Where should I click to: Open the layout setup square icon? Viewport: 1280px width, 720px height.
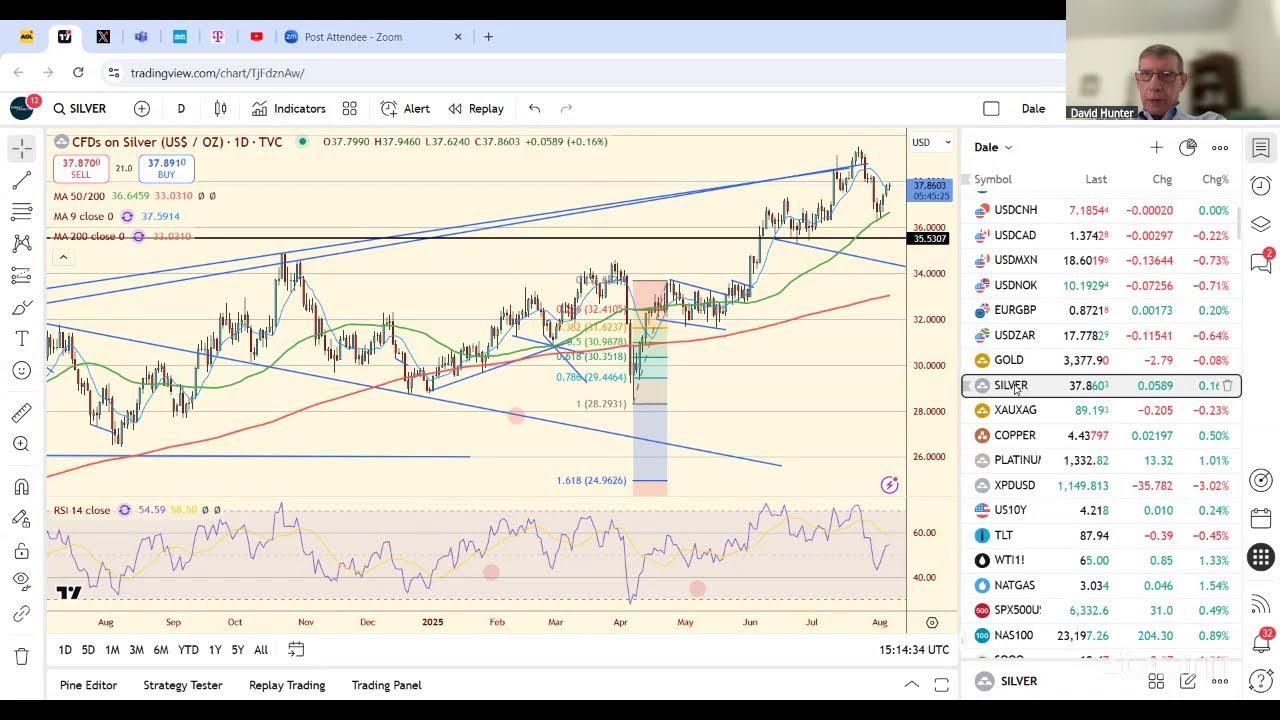pos(991,108)
